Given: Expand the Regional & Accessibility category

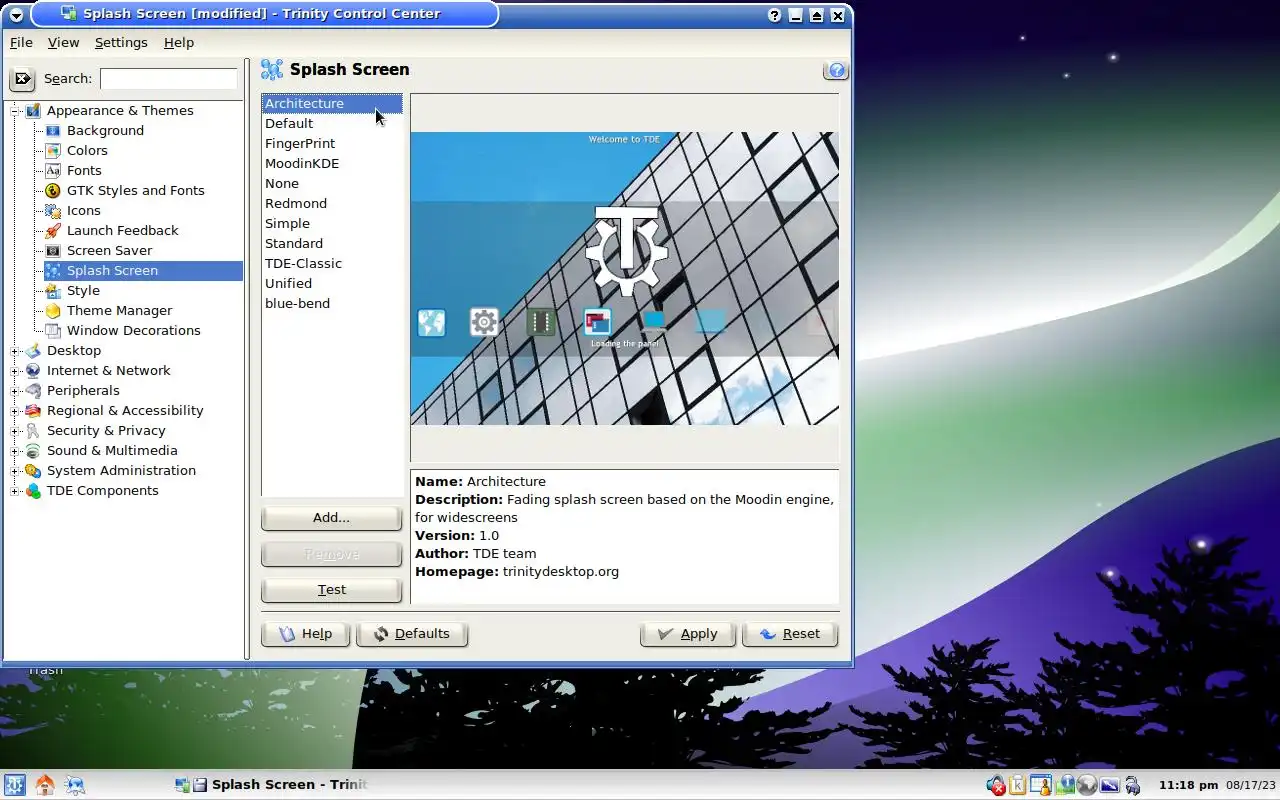Looking at the screenshot, I should click(15, 411).
